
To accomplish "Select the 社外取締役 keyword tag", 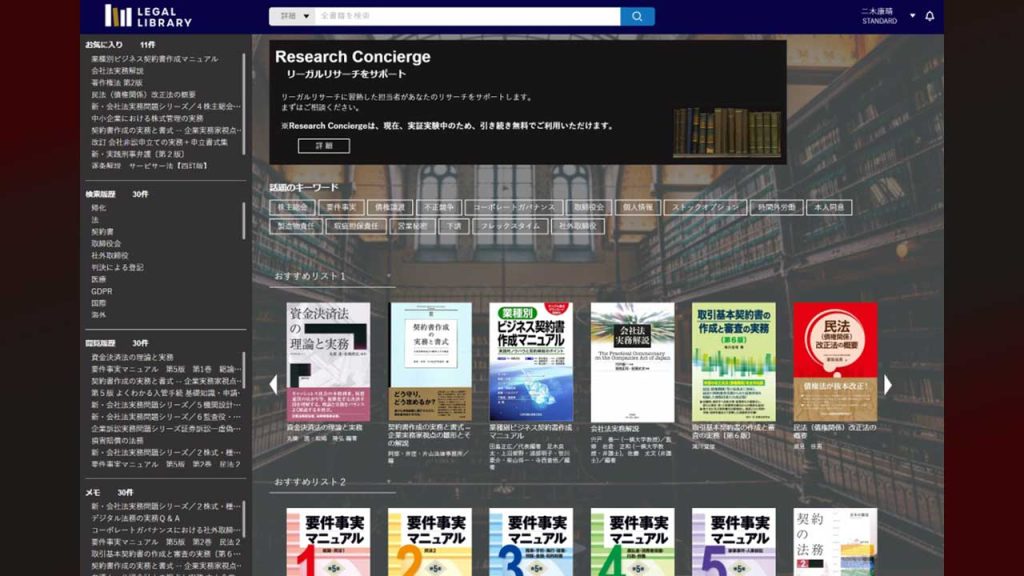I will [578, 226].
